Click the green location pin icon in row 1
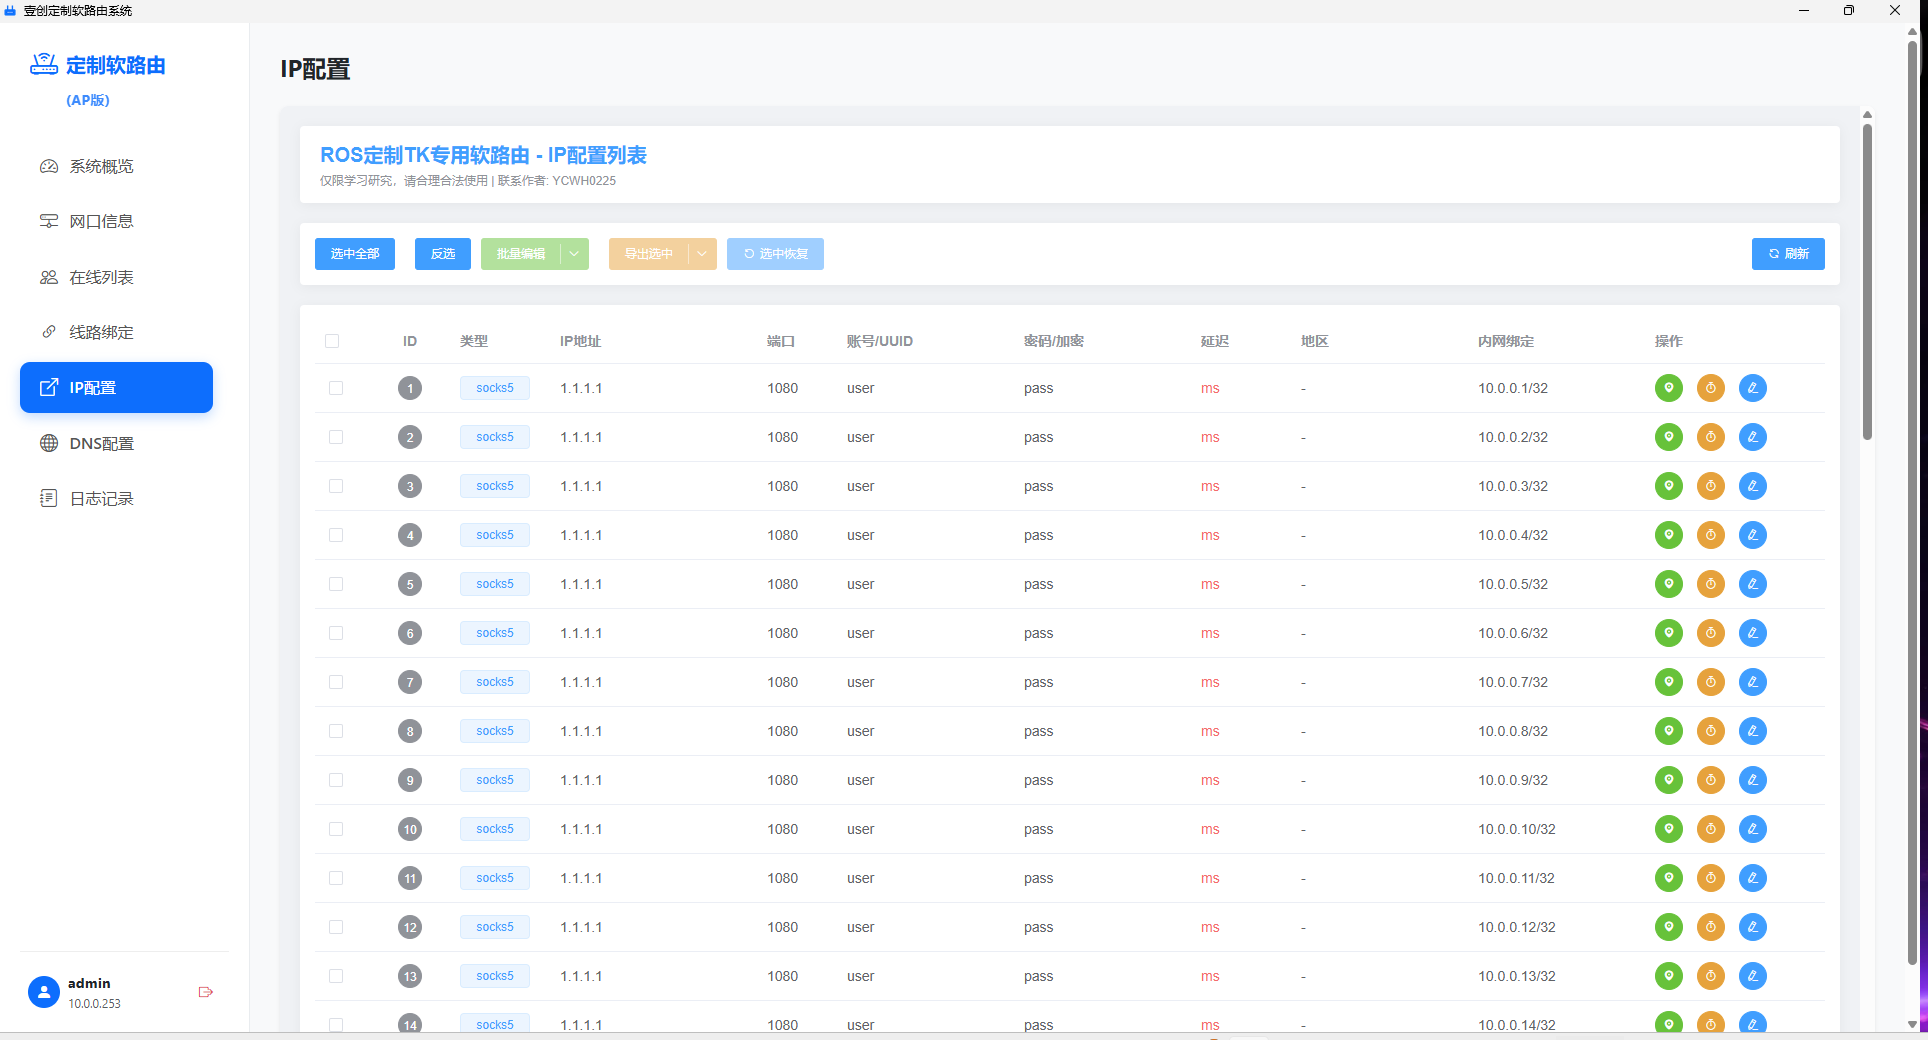The width and height of the screenshot is (1928, 1040). (x=1668, y=388)
